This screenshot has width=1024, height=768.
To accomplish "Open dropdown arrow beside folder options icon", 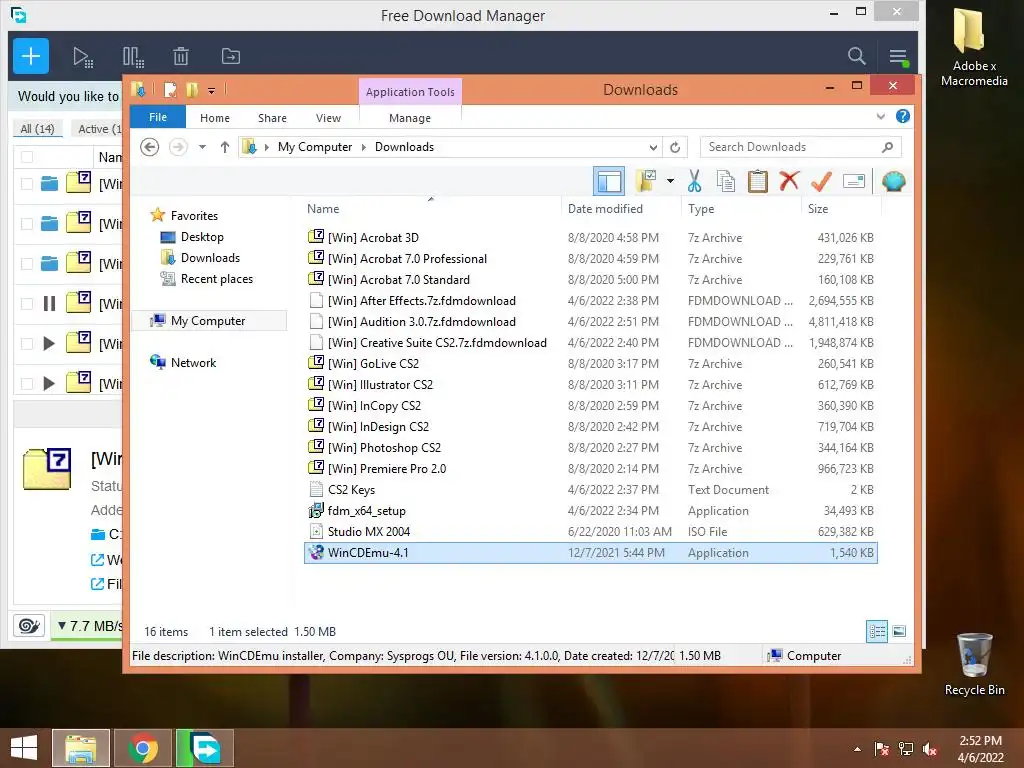I will [670, 181].
